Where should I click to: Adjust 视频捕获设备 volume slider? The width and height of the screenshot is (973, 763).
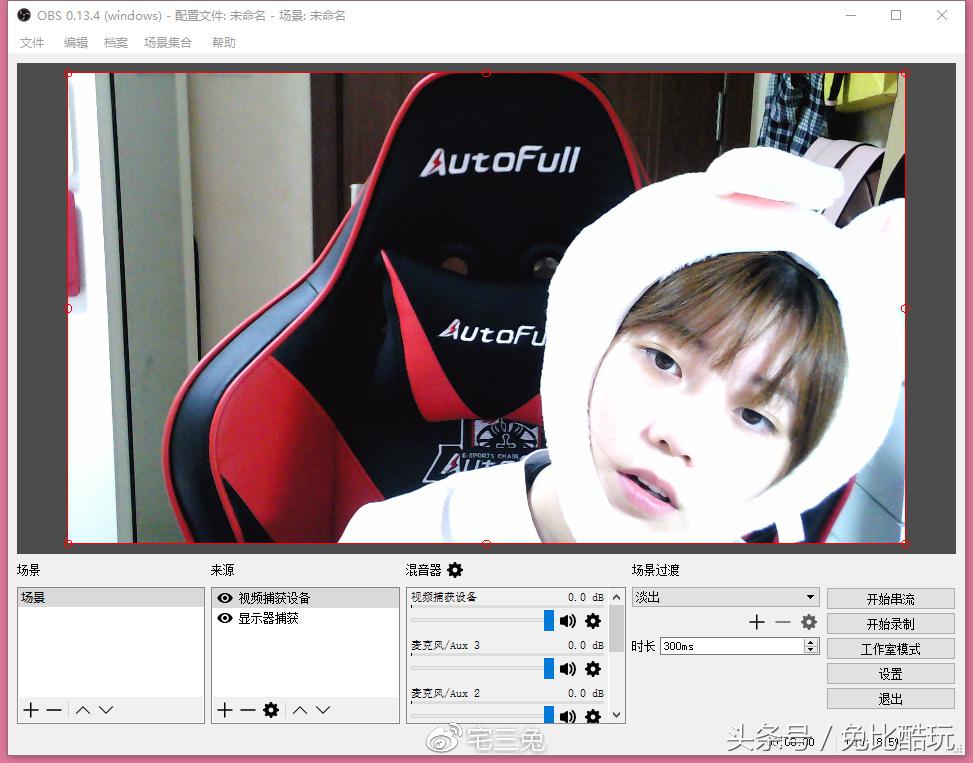[x=549, y=620]
